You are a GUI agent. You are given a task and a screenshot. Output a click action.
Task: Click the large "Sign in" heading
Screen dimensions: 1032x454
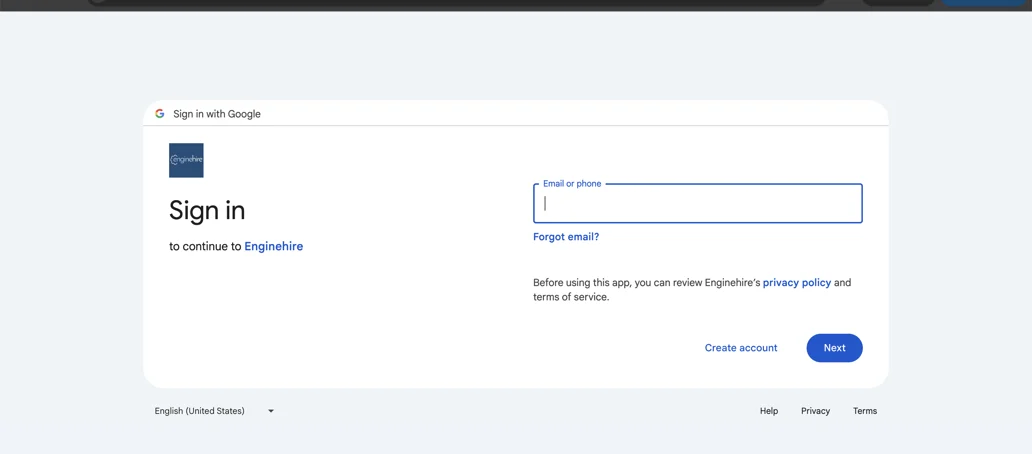click(x=207, y=210)
